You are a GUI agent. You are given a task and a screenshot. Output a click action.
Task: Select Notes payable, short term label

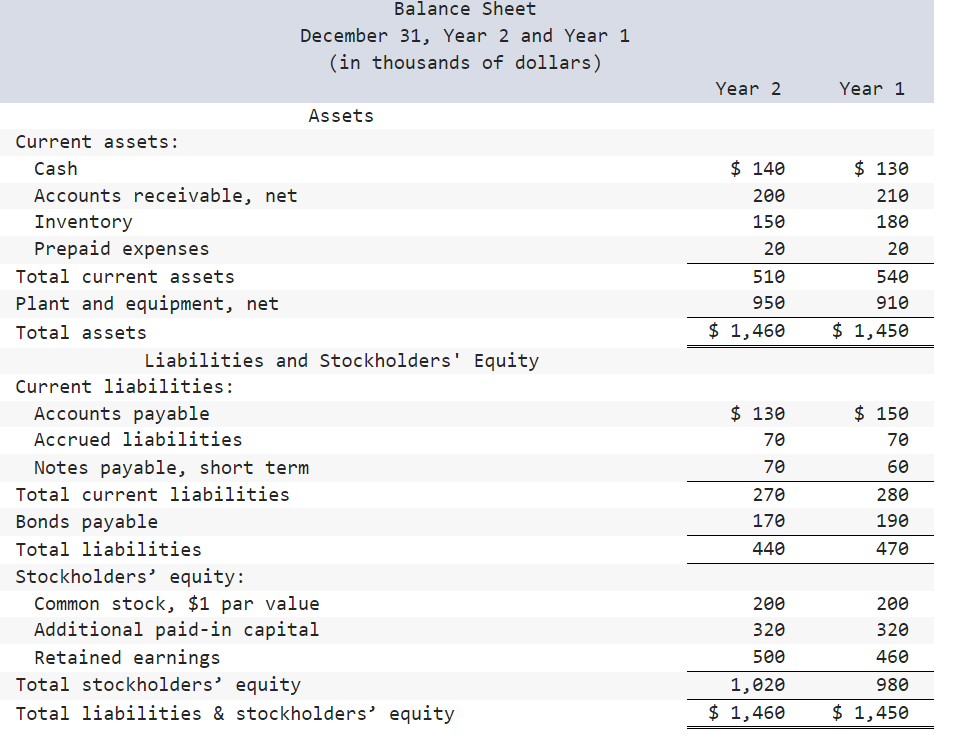point(171,467)
